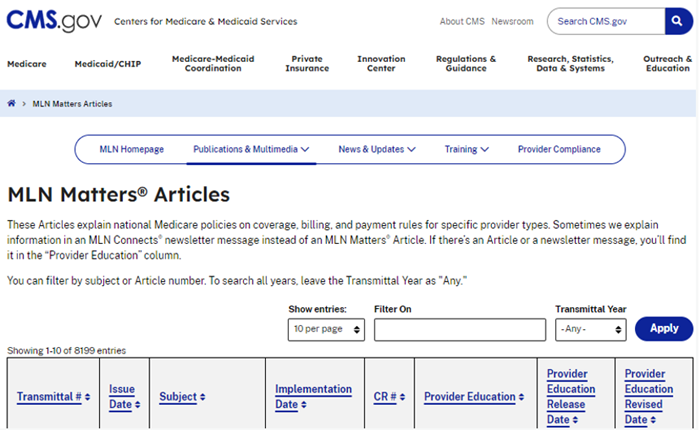
Task: Click the search magnifier button
Action: point(678,21)
